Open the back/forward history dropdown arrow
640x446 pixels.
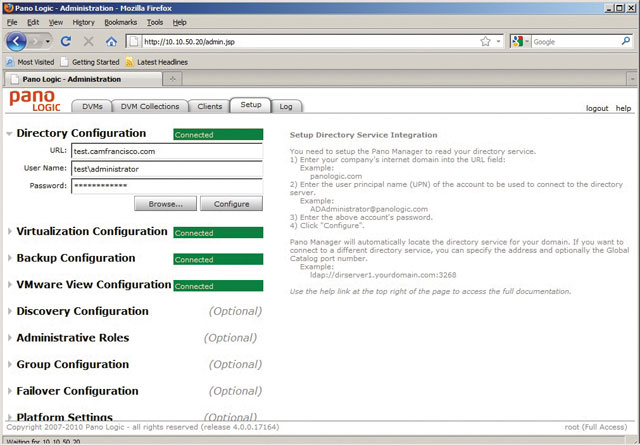click(x=48, y=42)
